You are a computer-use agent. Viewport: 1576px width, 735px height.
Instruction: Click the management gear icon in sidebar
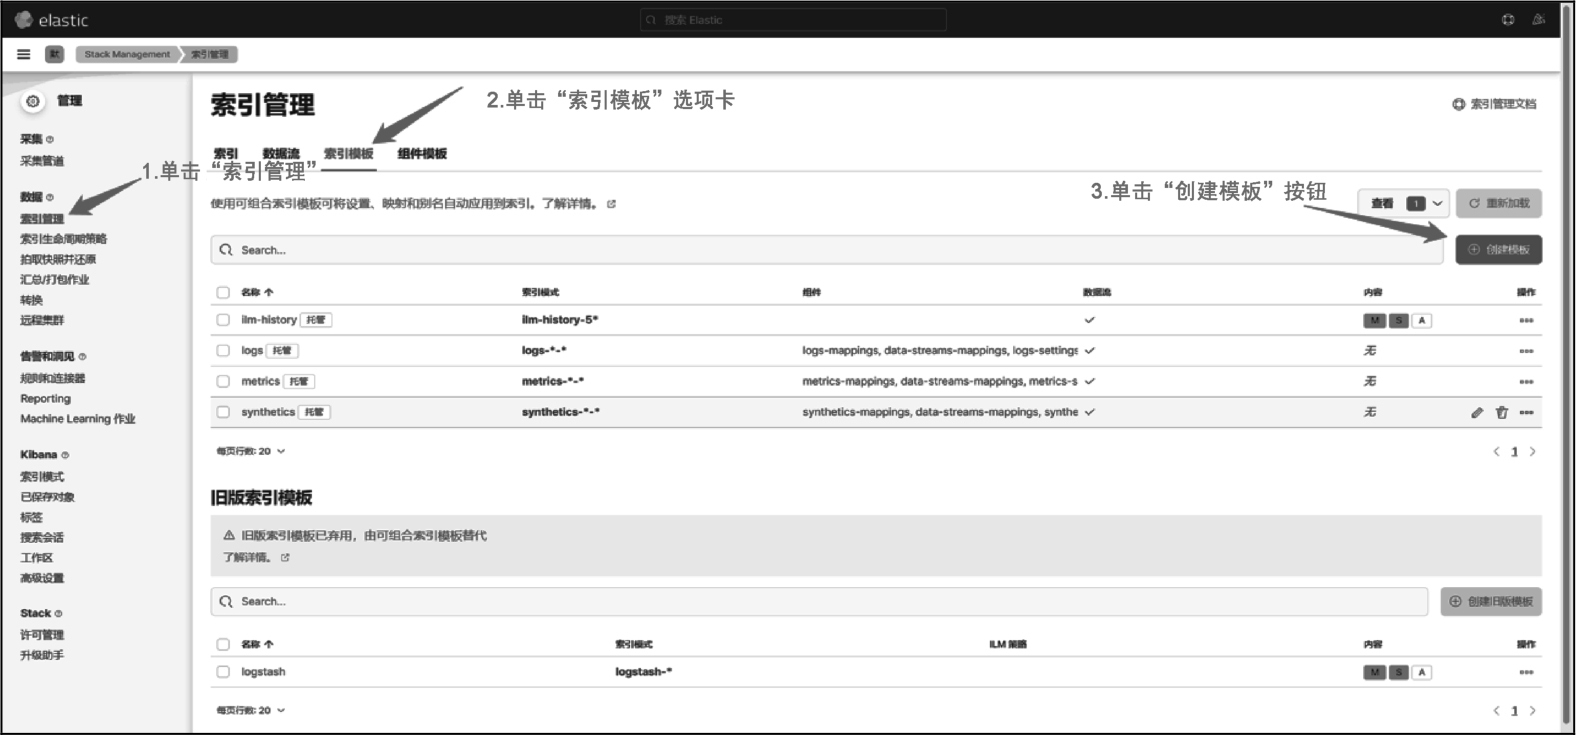33,101
